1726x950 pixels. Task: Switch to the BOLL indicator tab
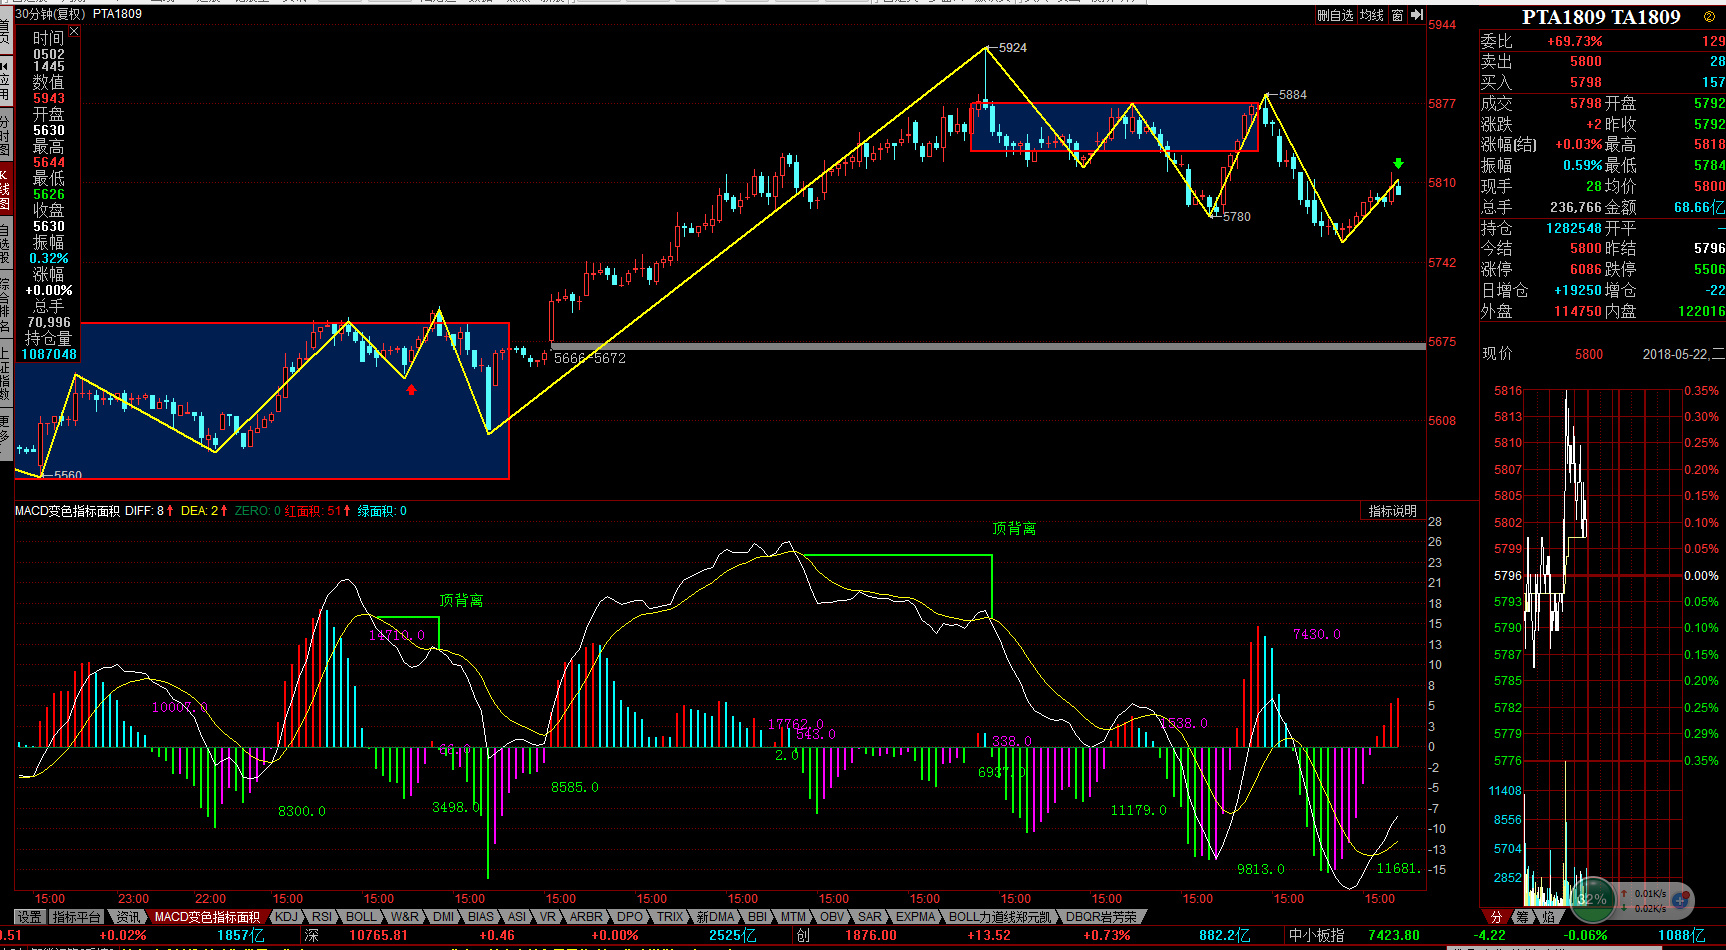pyautogui.click(x=360, y=917)
